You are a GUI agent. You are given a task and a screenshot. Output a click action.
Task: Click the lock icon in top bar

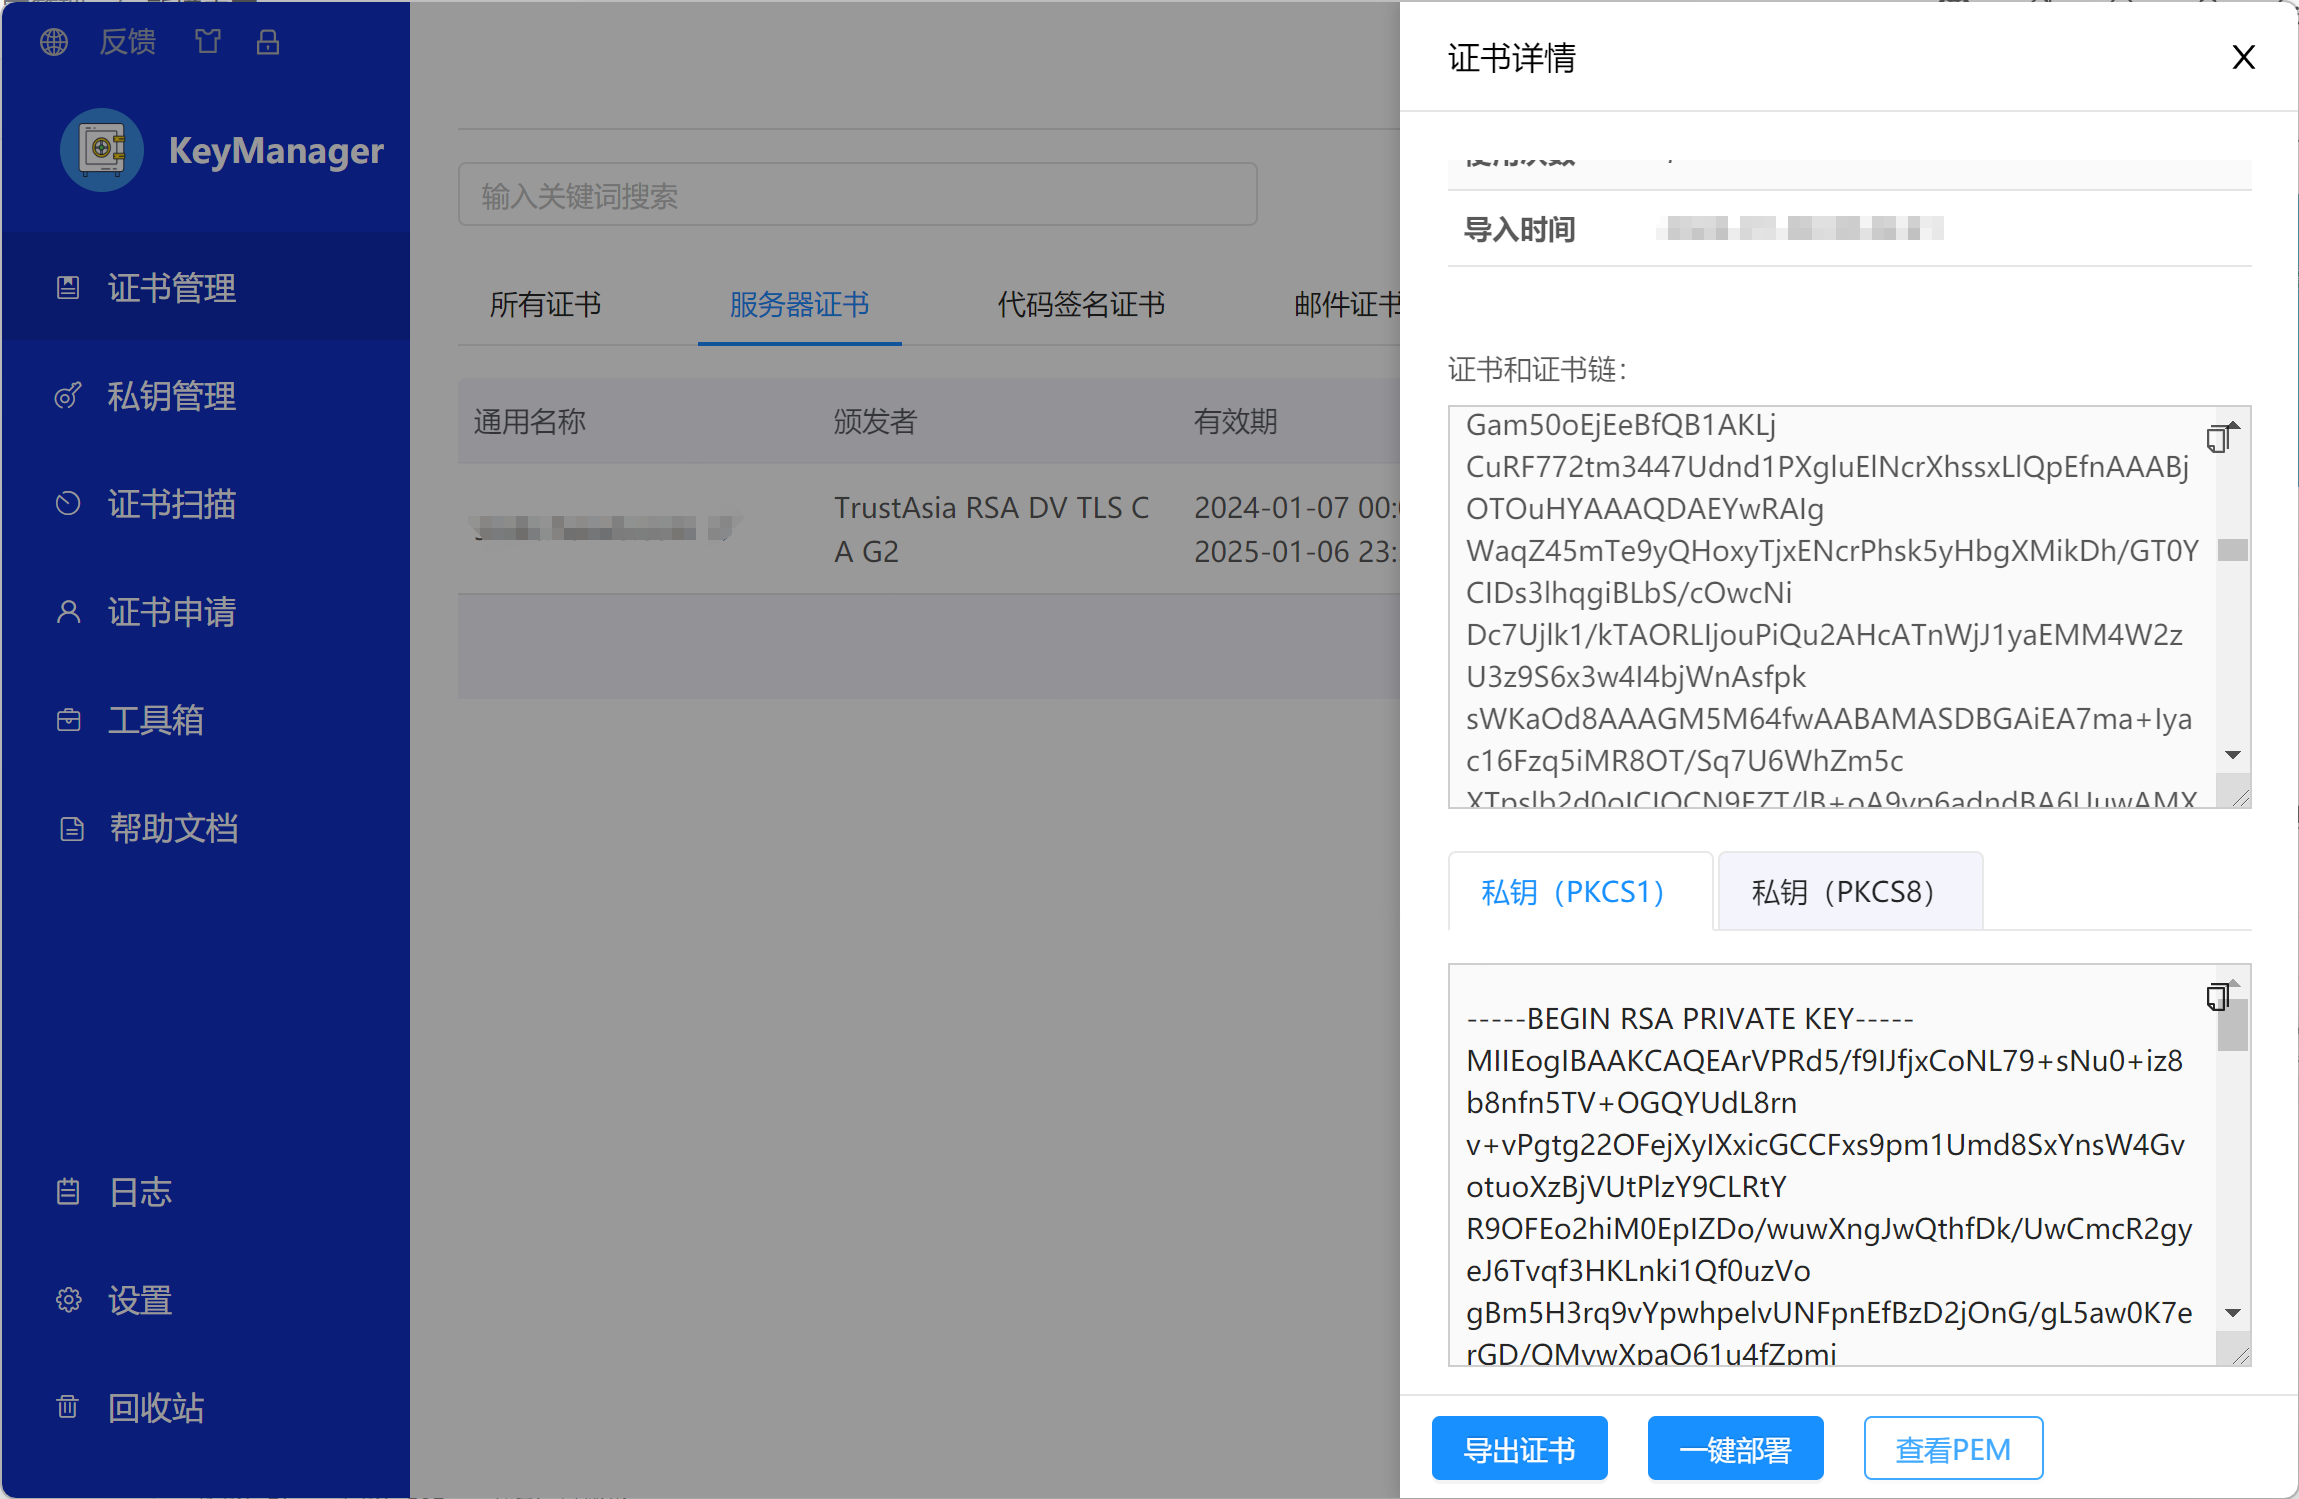click(x=268, y=42)
